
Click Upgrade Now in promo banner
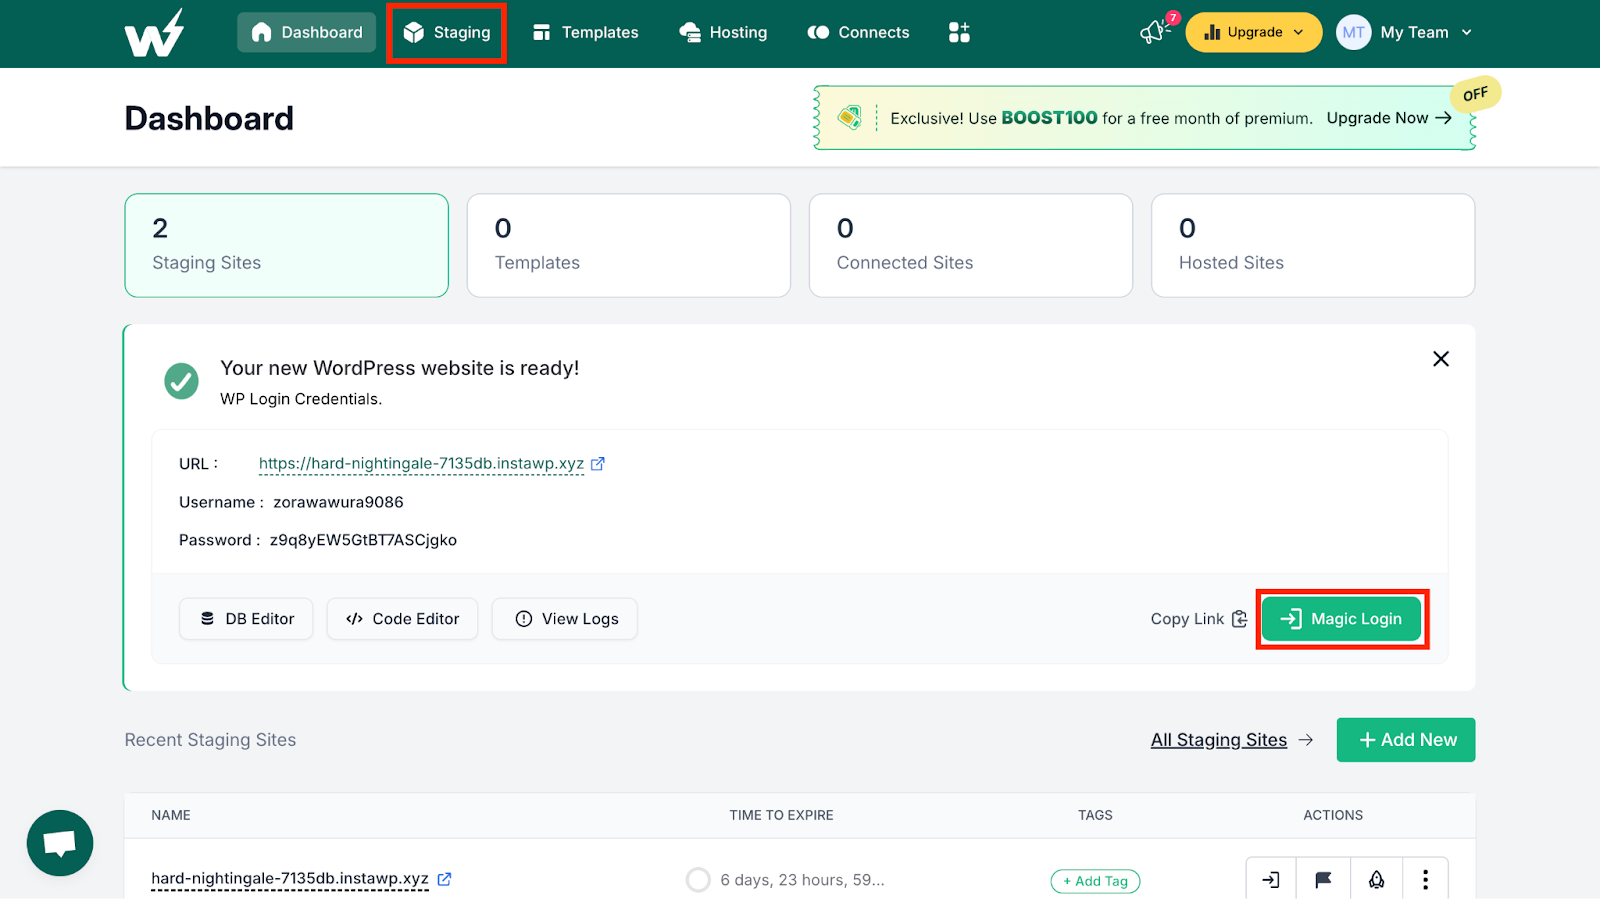[1389, 118]
